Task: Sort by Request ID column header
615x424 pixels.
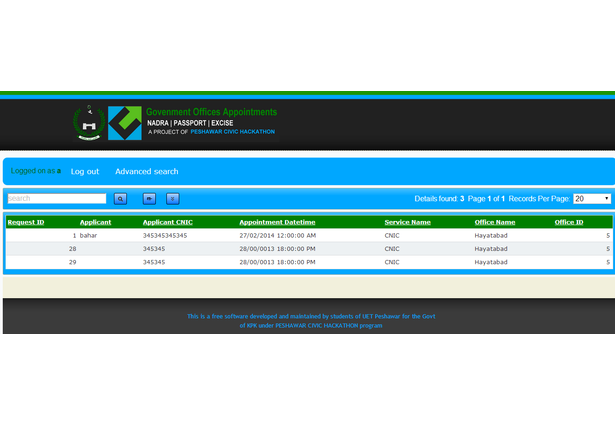Action: pyautogui.click(x=26, y=222)
